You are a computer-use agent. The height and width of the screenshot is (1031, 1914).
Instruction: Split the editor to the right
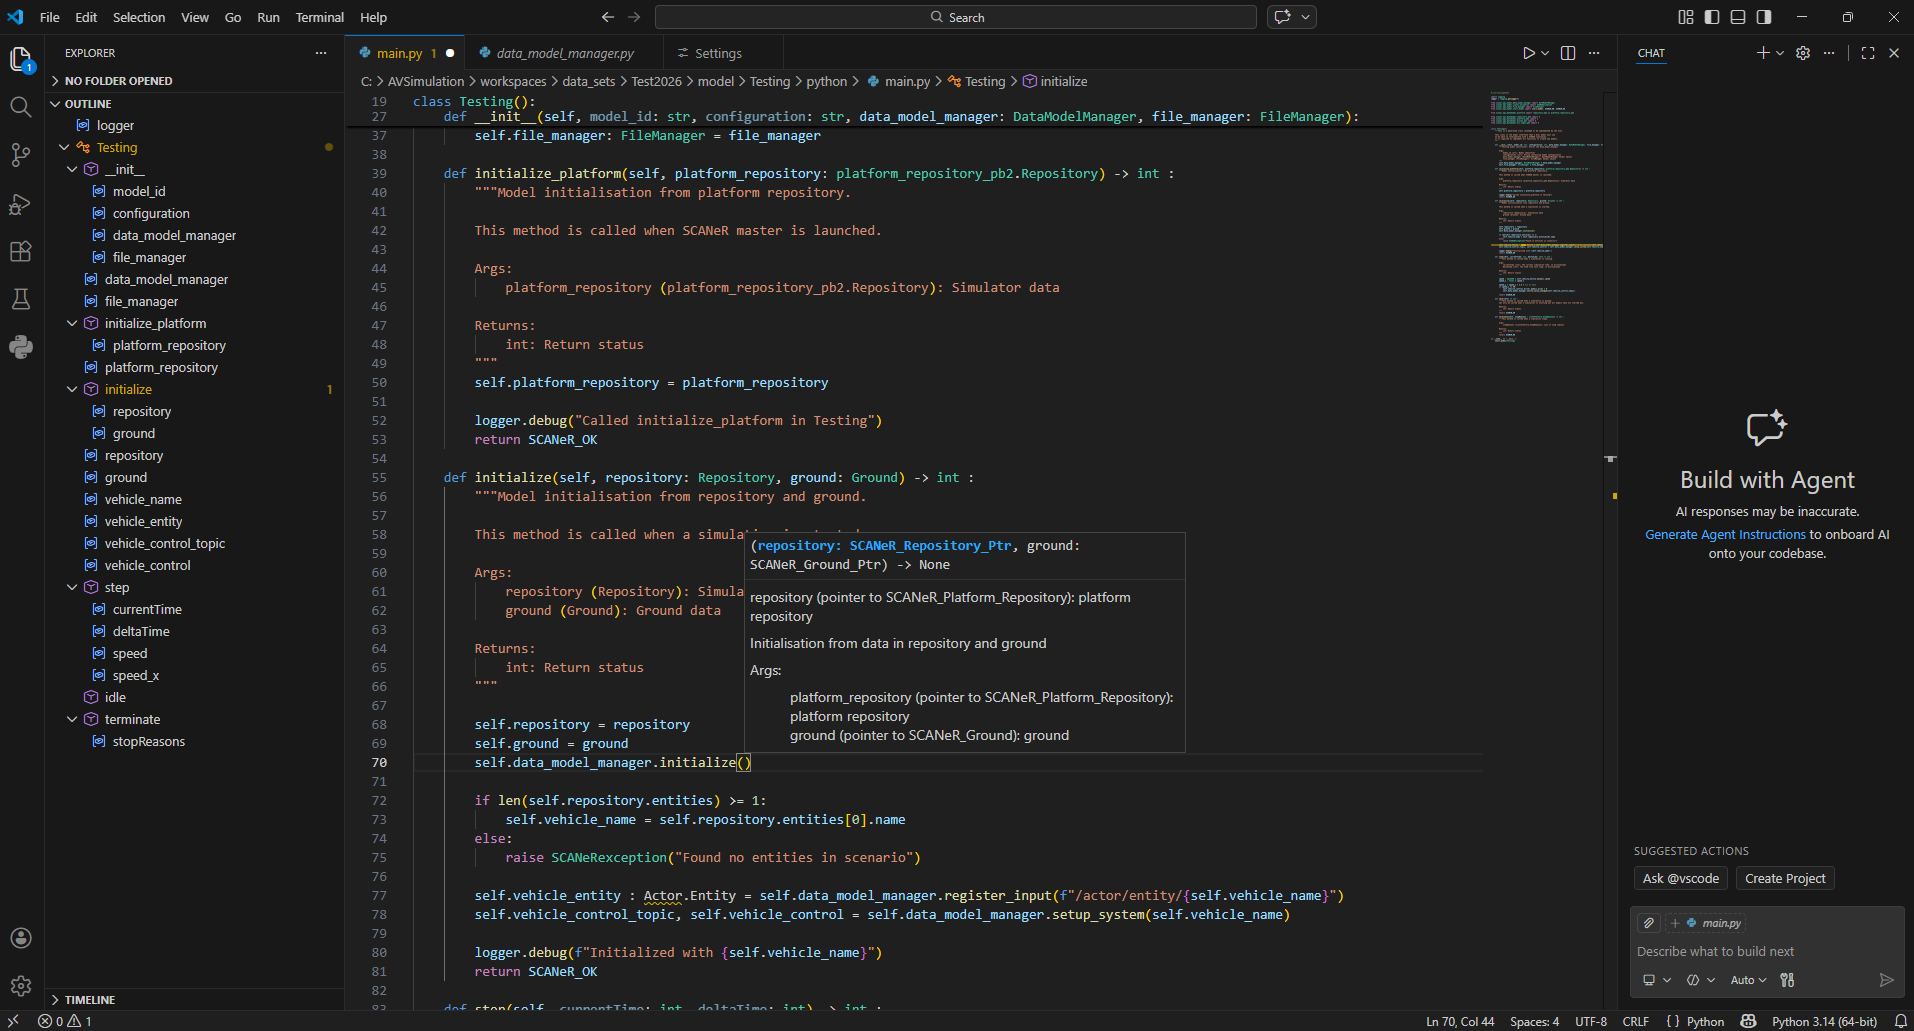(1568, 53)
